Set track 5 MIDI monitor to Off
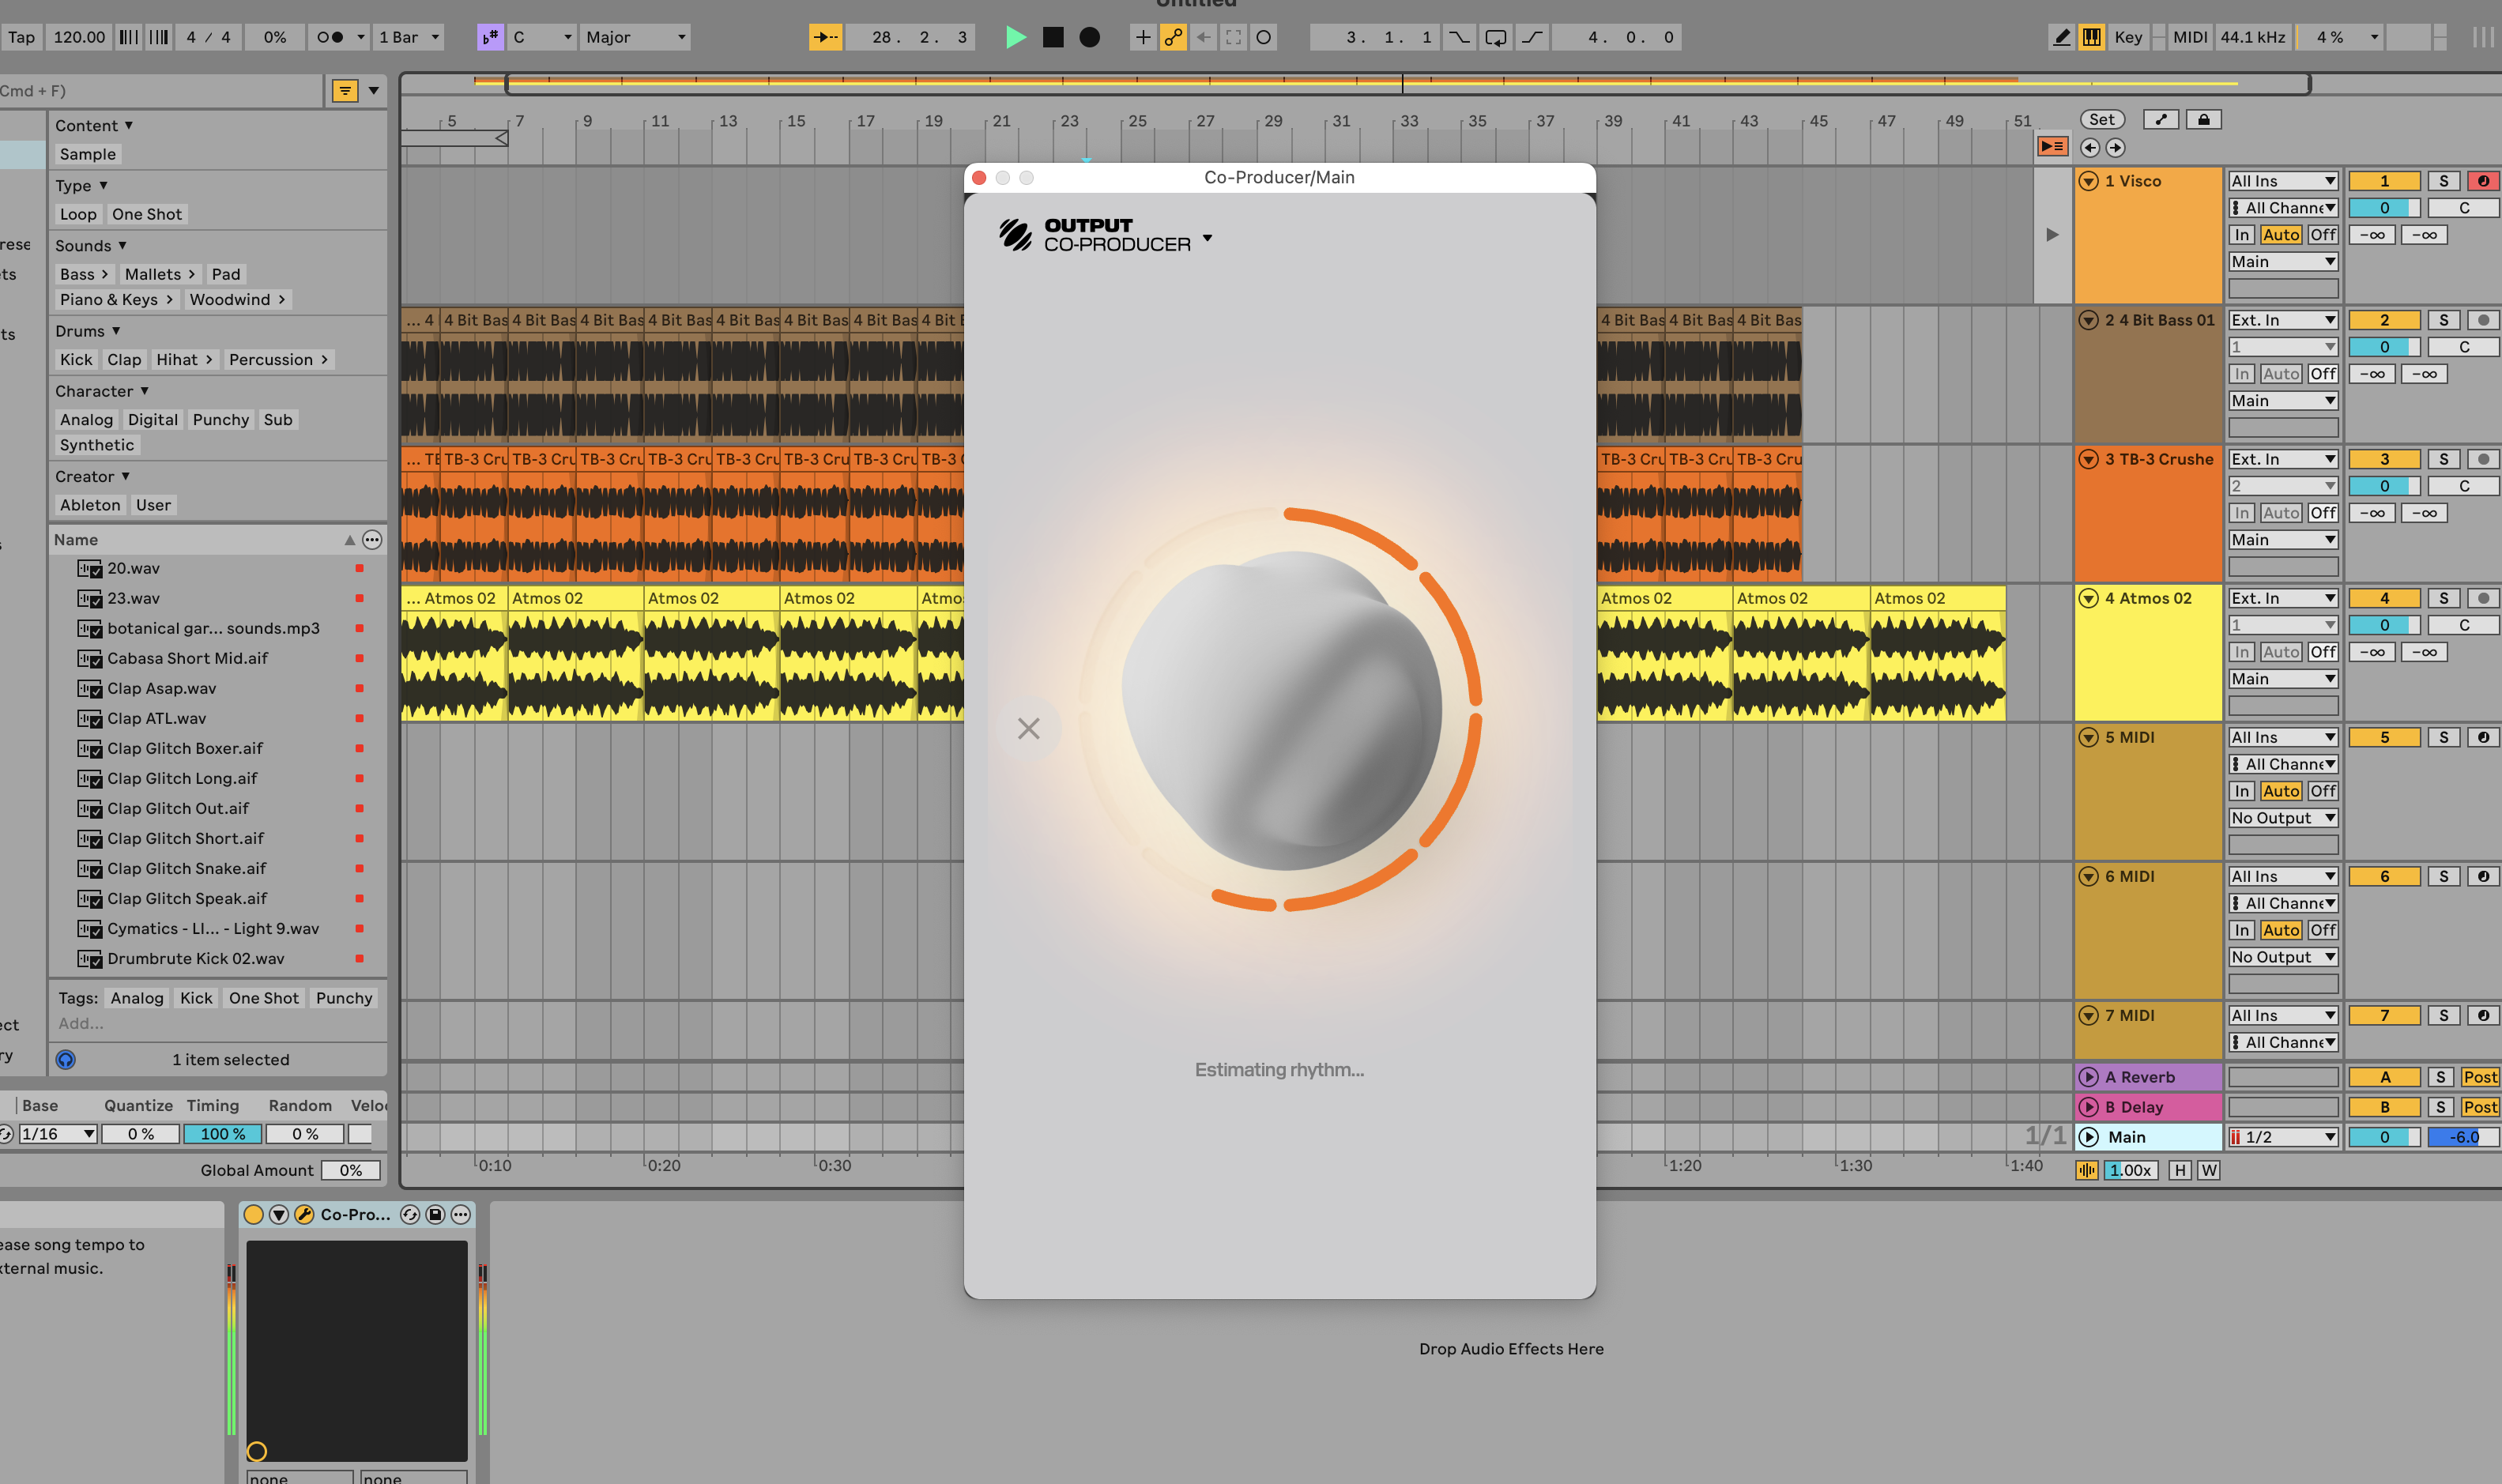This screenshot has height=1484, width=2502. (x=2323, y=791)
